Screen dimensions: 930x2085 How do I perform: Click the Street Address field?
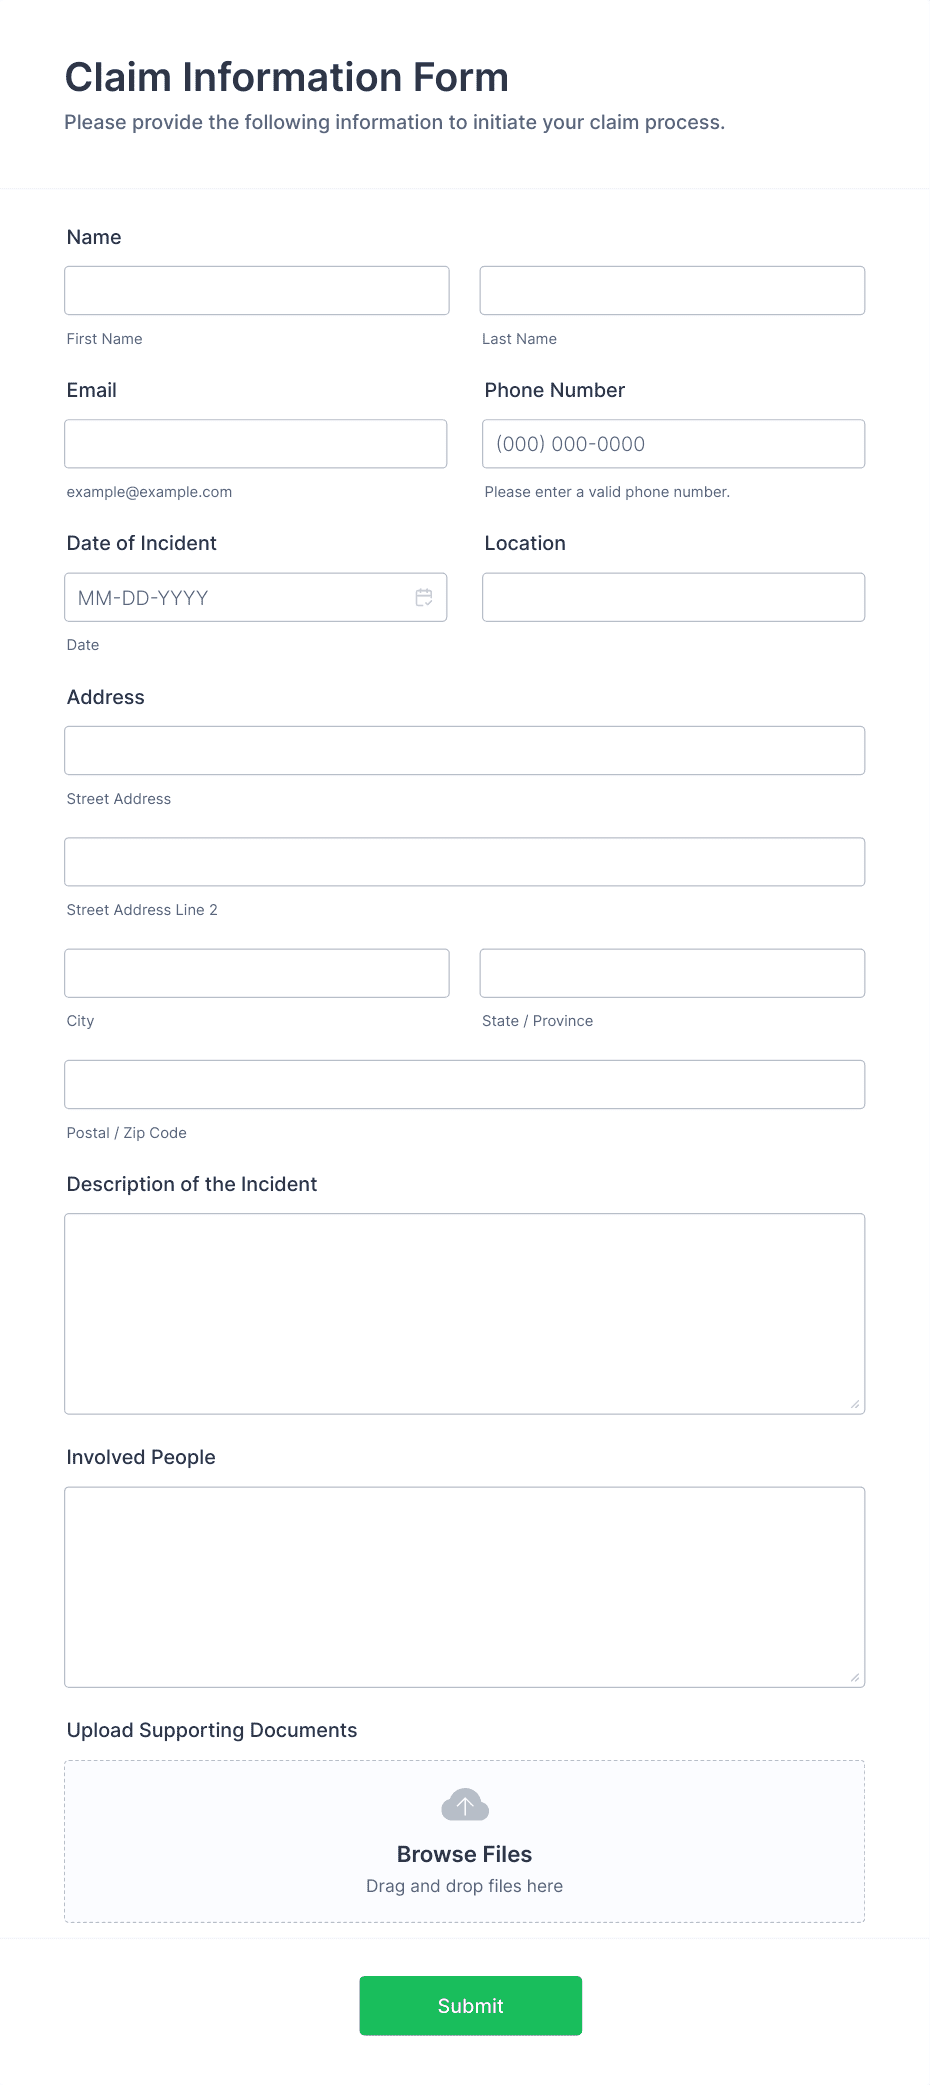(x=464, y=750)
